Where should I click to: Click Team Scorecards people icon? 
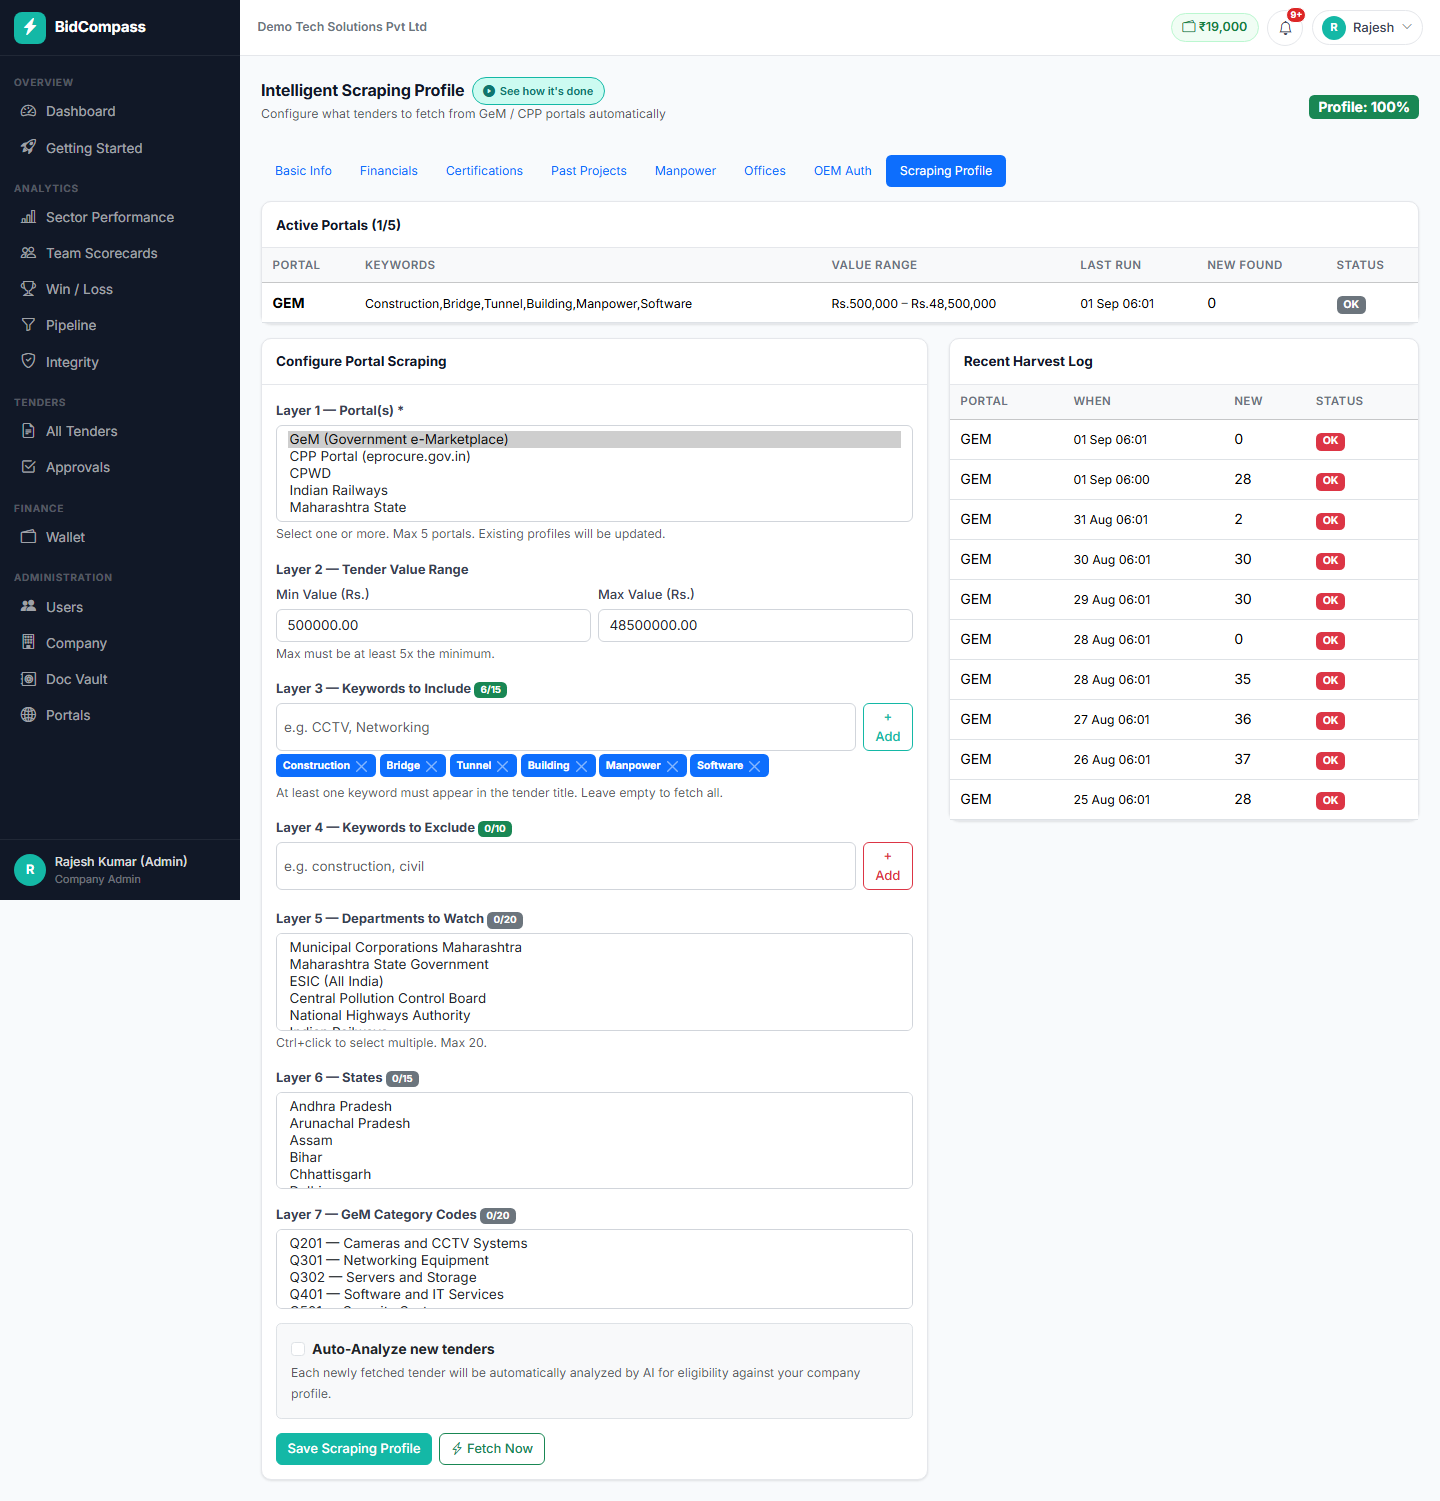tap(28, 253)
